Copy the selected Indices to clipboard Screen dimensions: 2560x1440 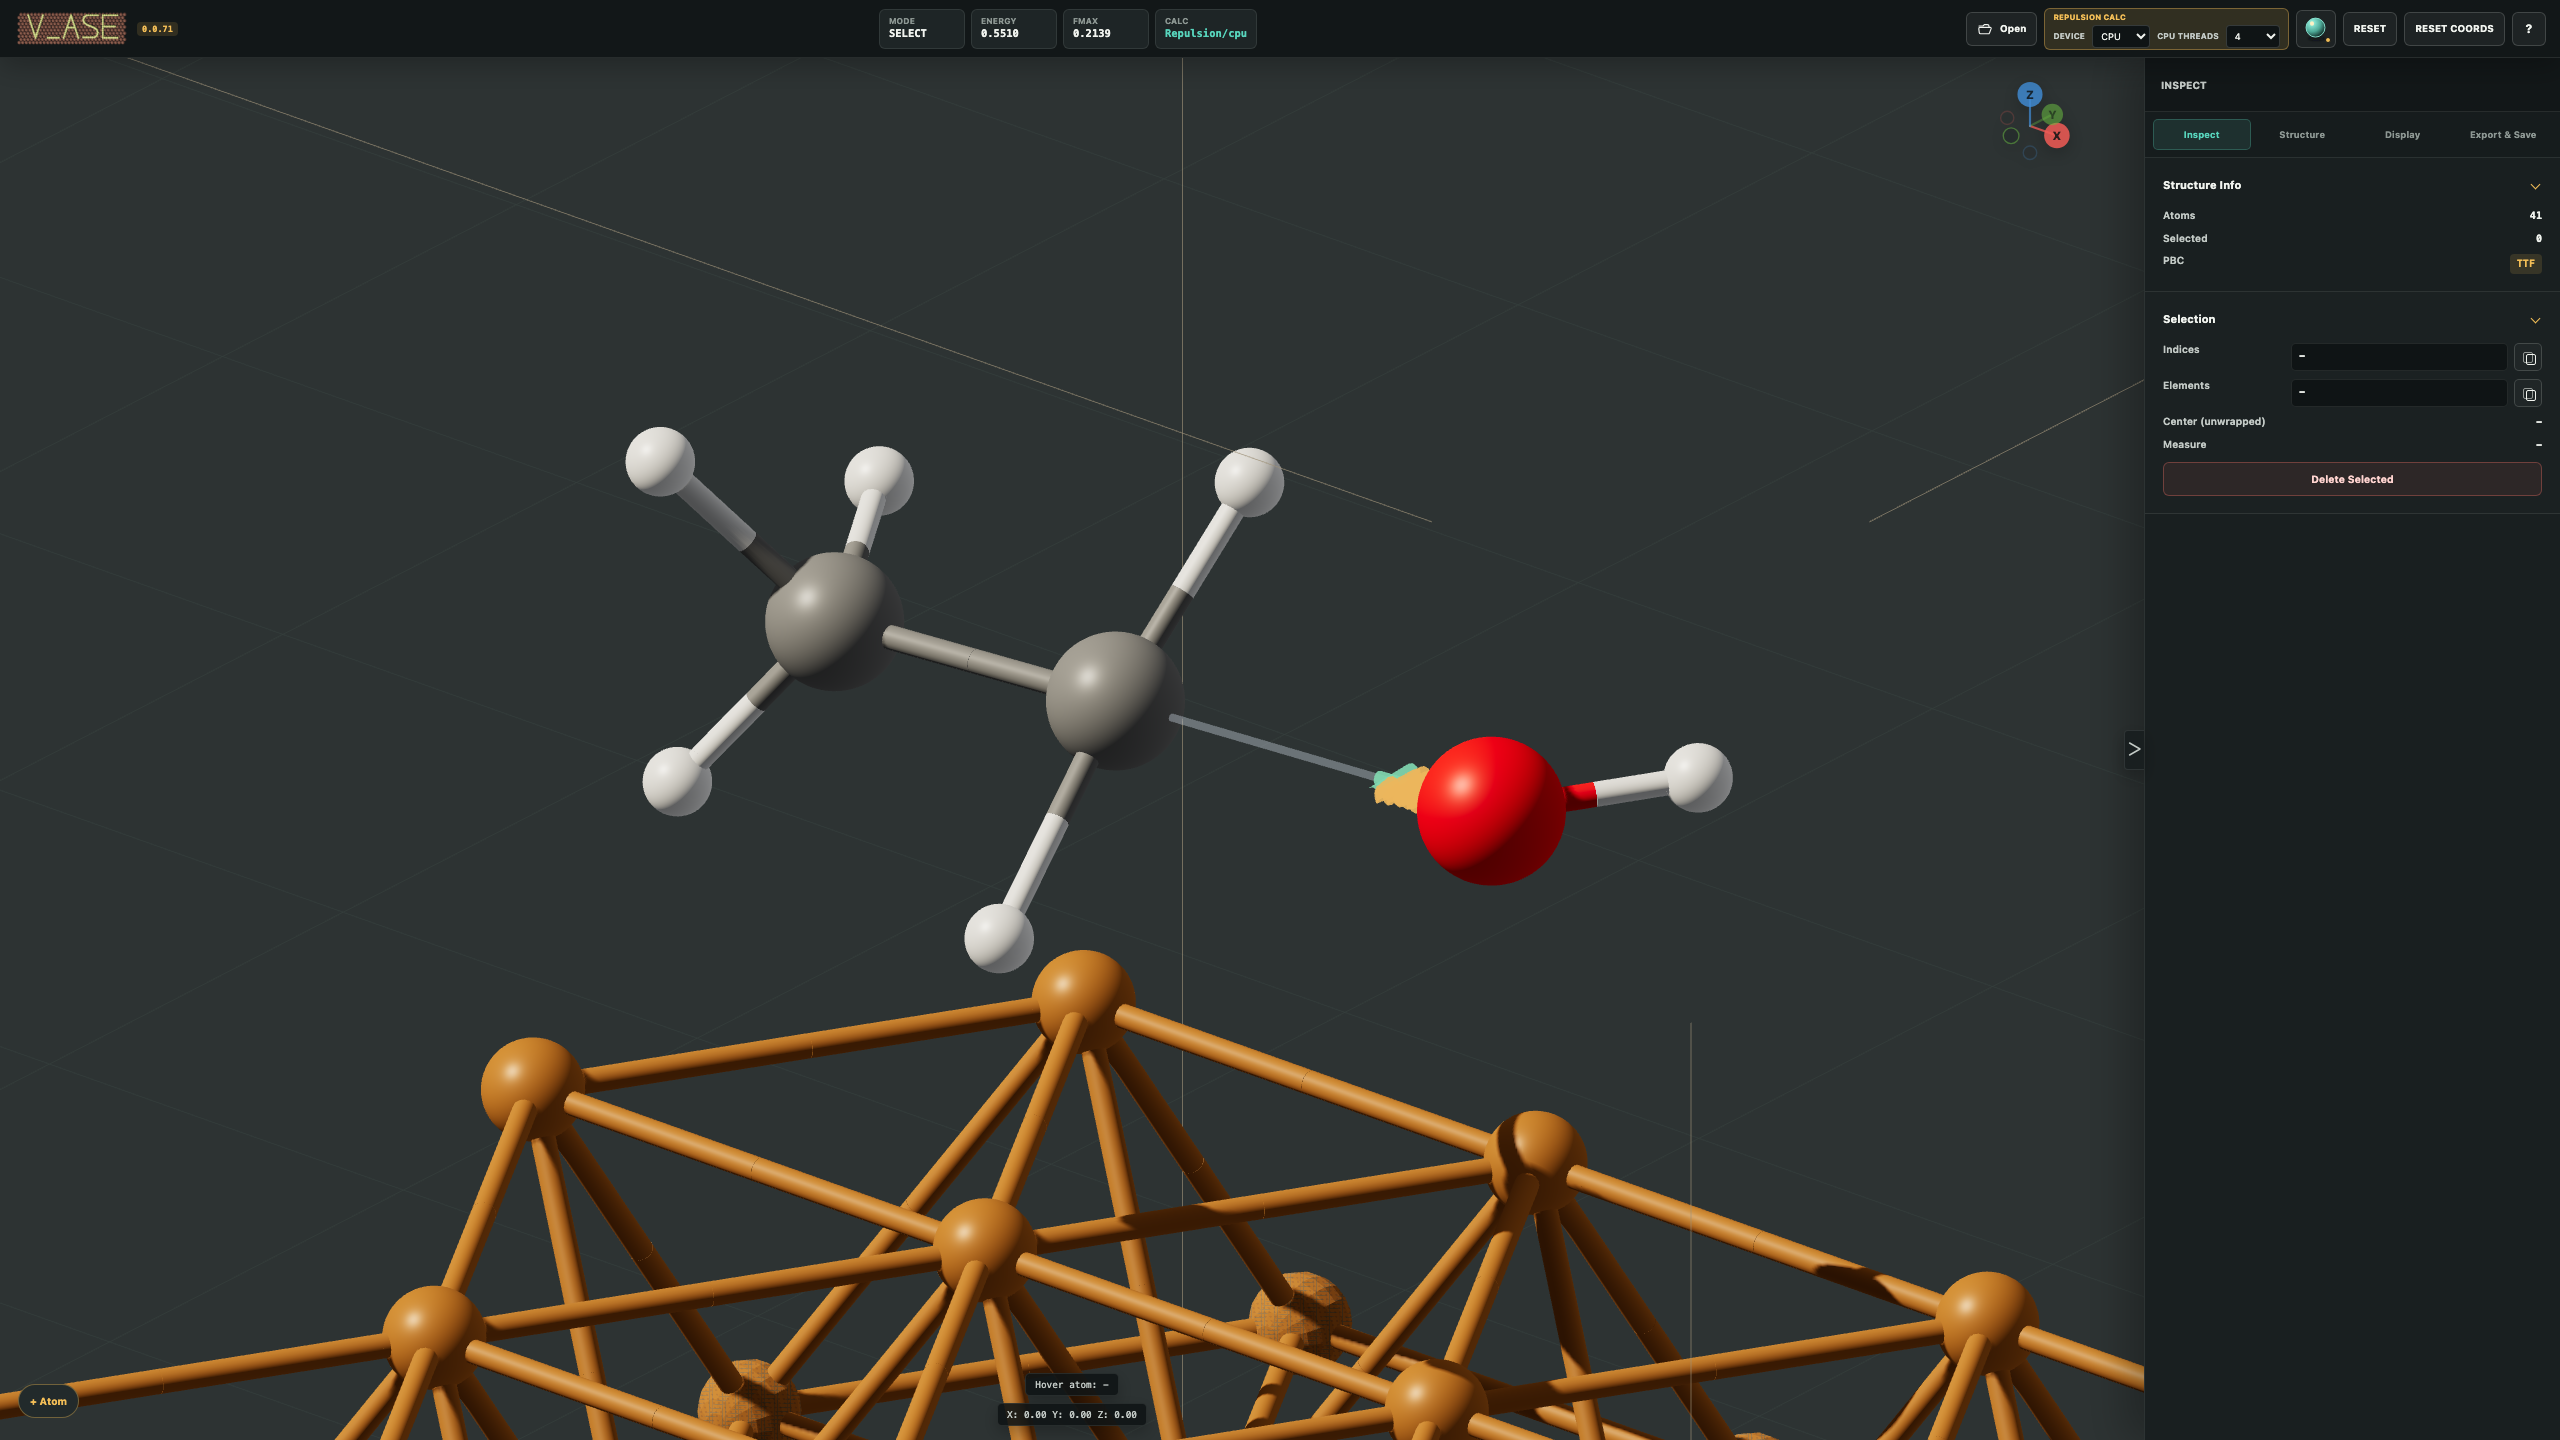pyautogui.click(x=2528, y=358)
